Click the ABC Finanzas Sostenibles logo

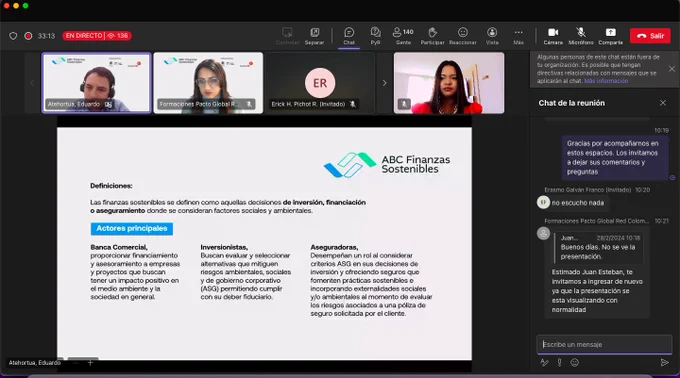pyautogui.click(x=387, y=165)
